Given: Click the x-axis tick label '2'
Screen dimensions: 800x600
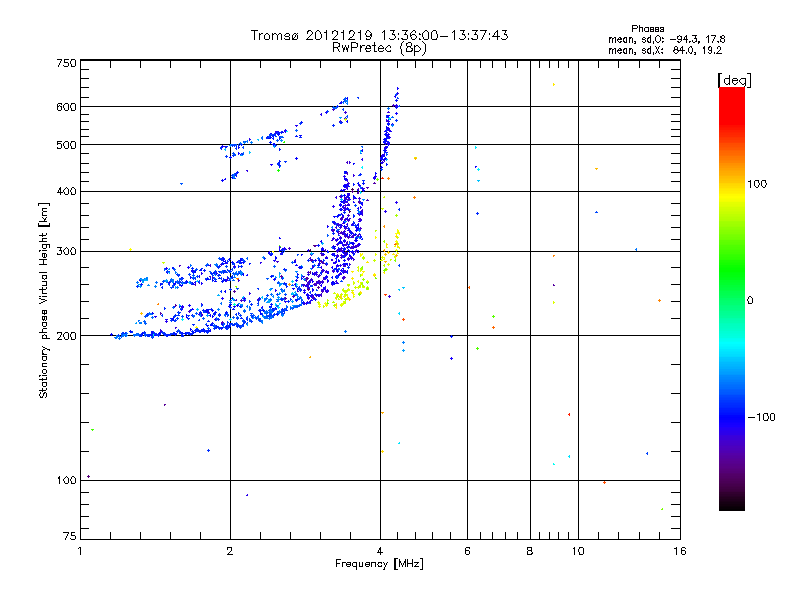Looking at the screenshot, I should 230,551.
